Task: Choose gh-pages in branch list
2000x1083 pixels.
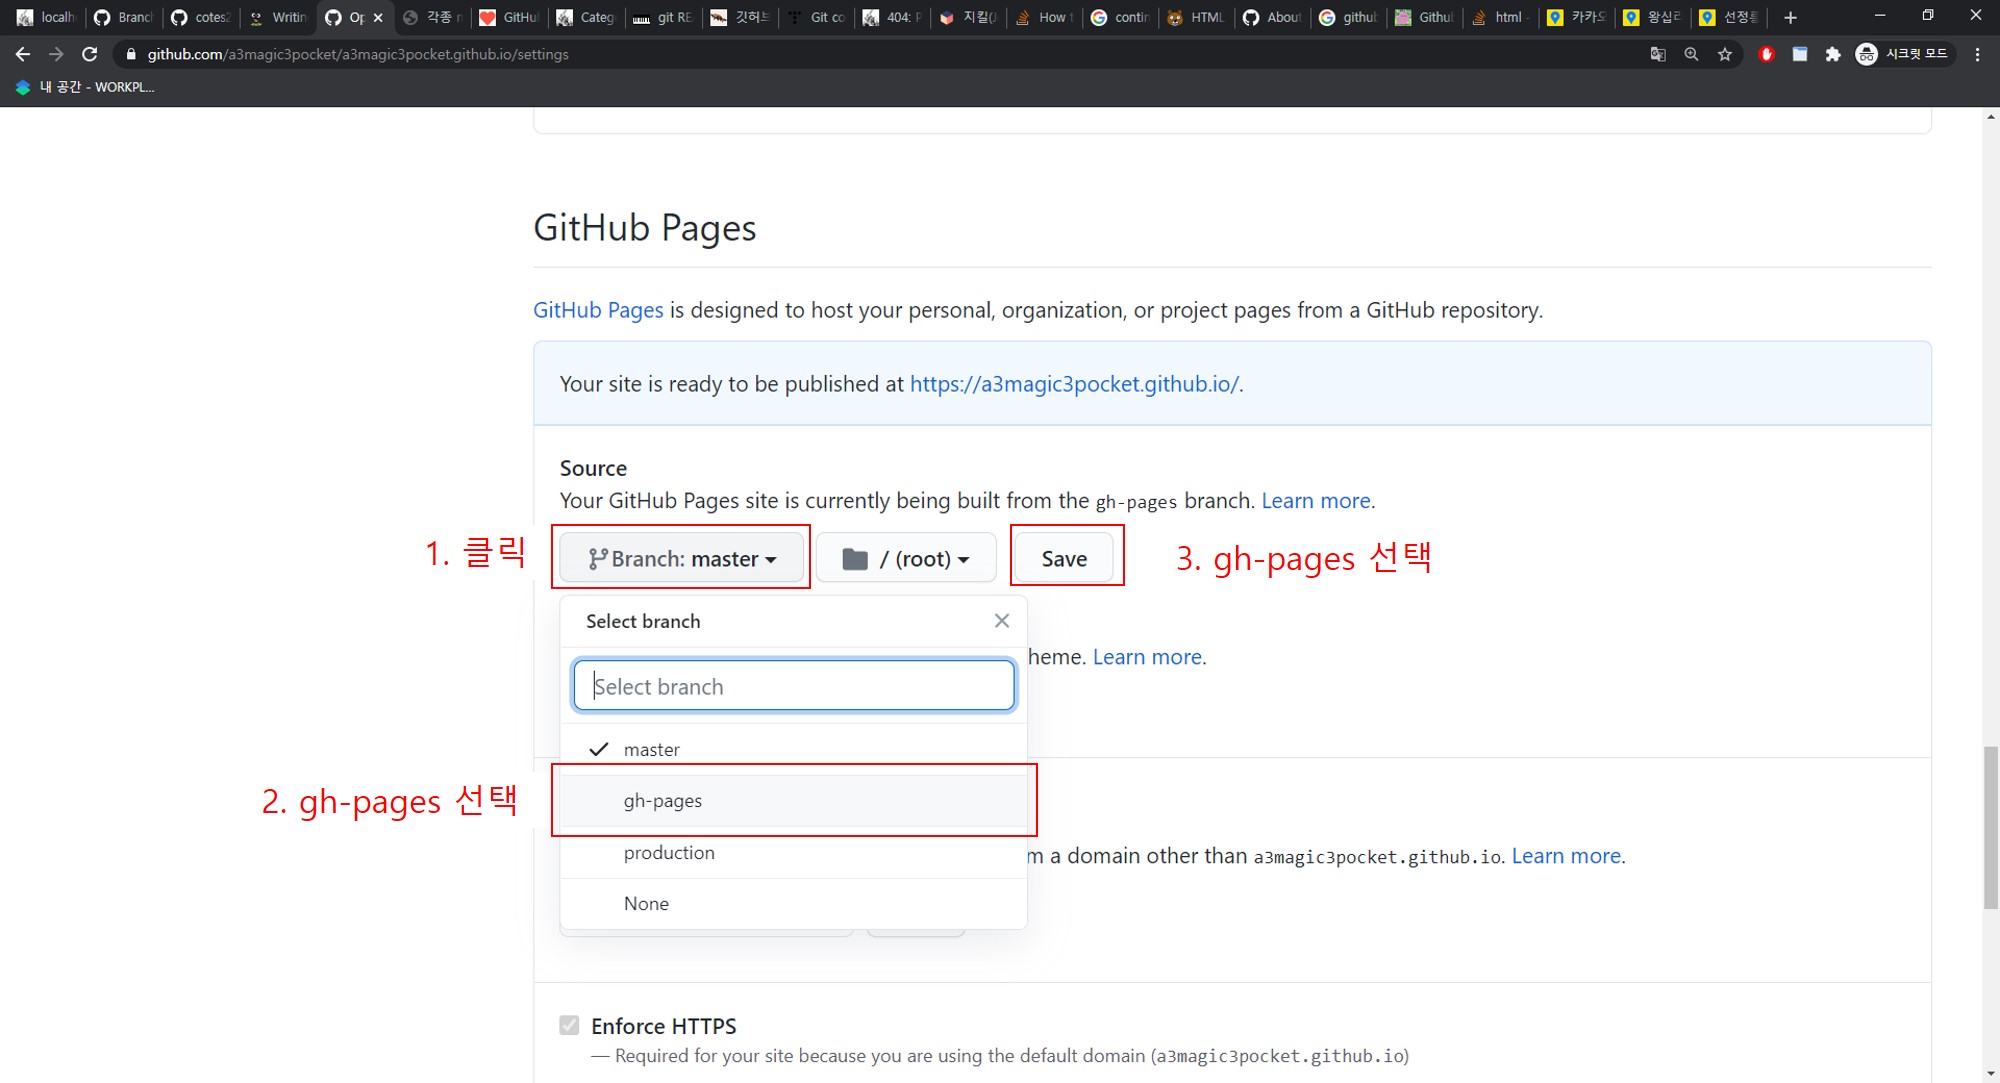Action: pyautogui.click(x=794, y=801)
